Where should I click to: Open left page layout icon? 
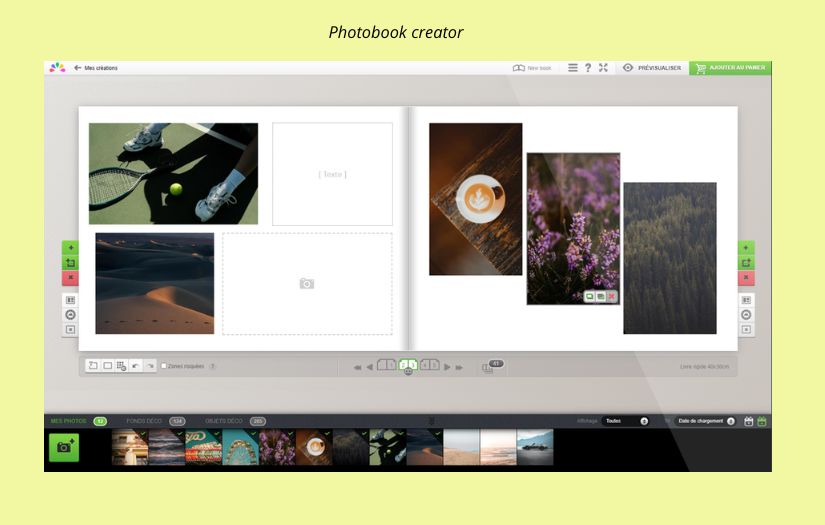tap(71, 300)
